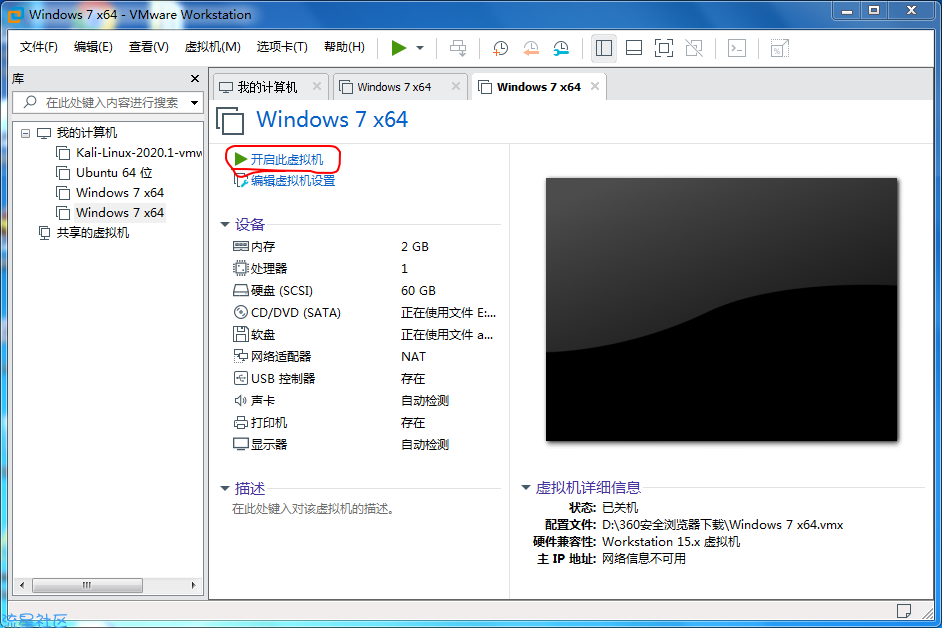Close the 我的计算机 tab
Viewport: 942px width, 628px height.
(x=317, y=87)
